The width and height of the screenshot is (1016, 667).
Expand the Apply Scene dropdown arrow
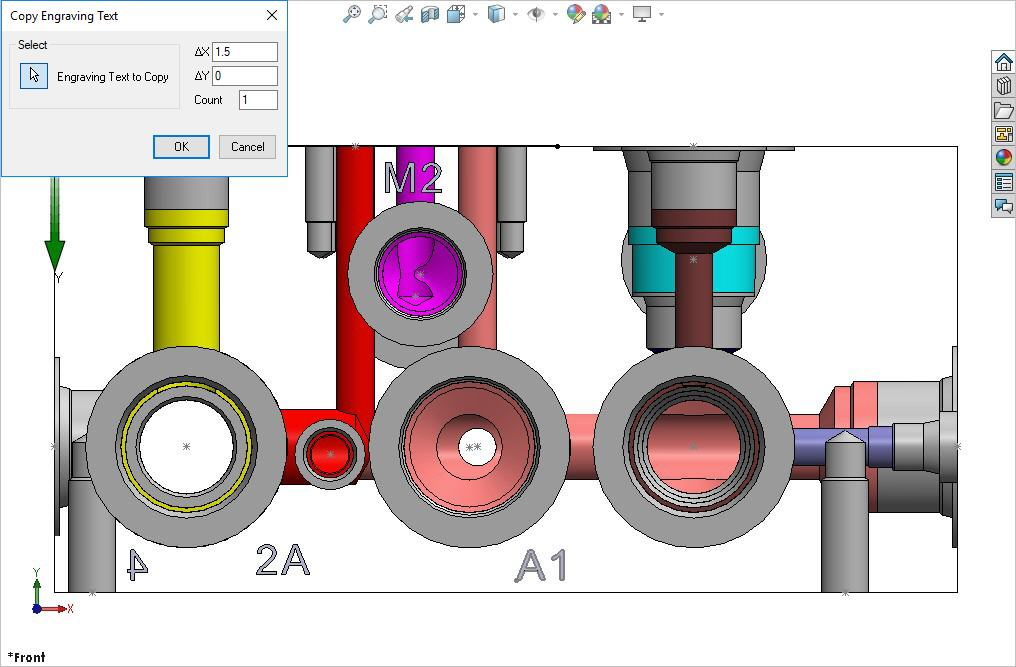(621, 14)
